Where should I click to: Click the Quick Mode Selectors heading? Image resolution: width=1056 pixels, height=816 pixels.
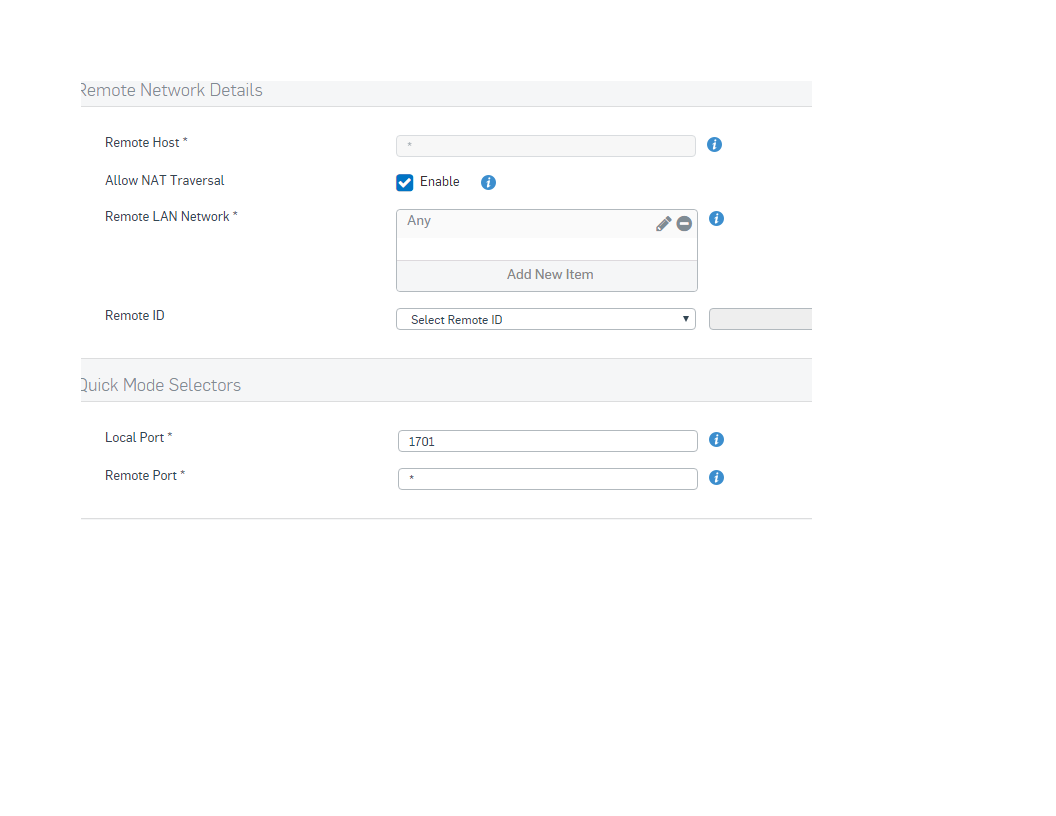click(160, 385)
